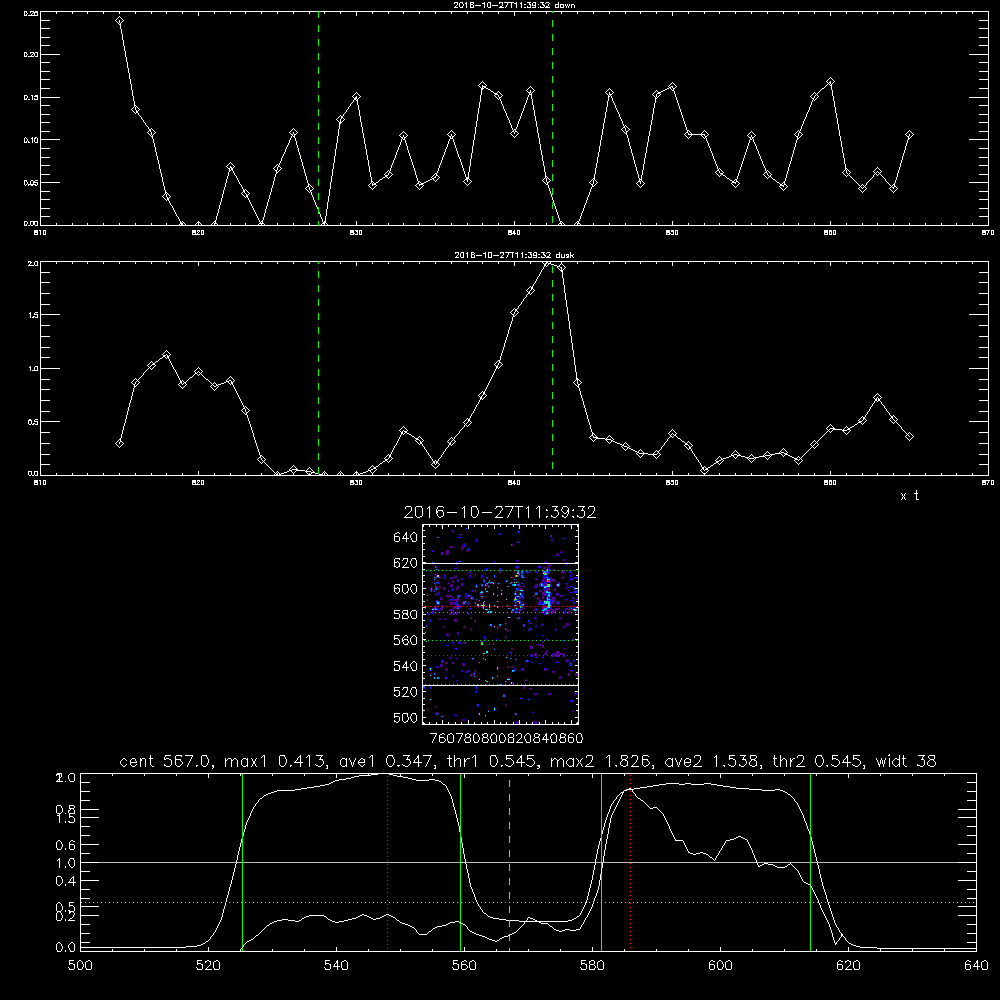Click the '600' x-axis label of bottom plot
Viewport: 1000px width, 1000px height.
(720, 966)
